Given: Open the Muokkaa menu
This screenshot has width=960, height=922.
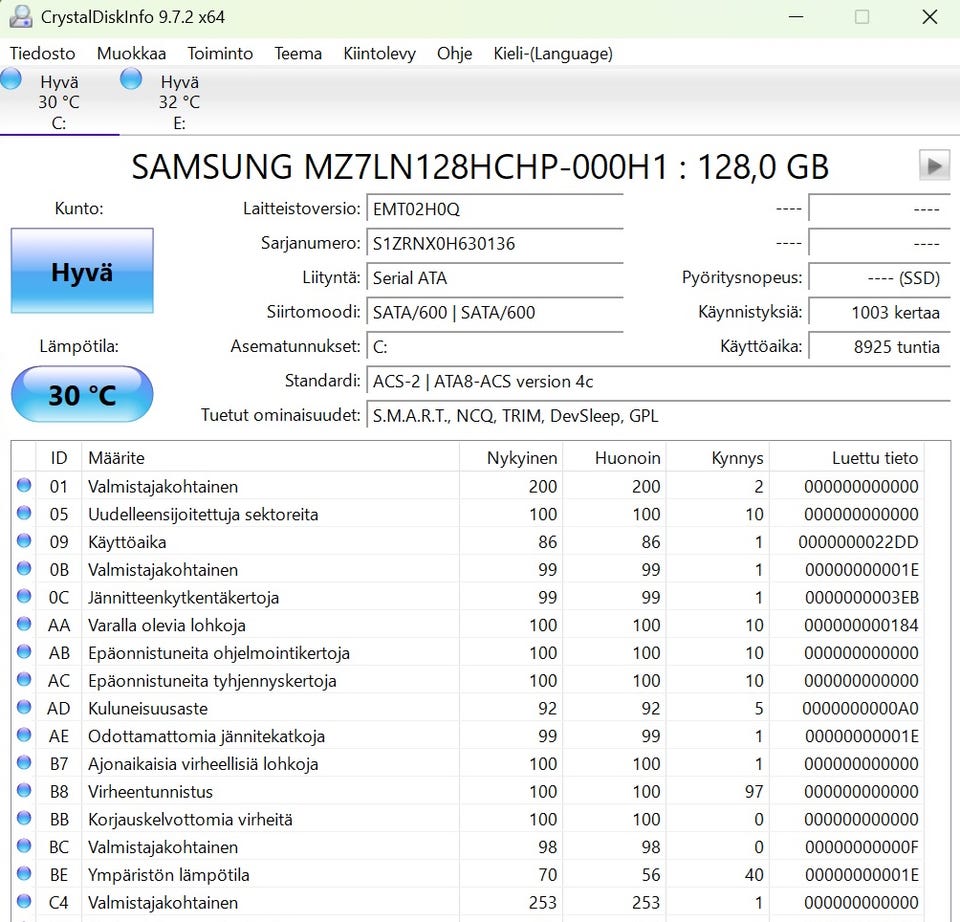Looking at the screenshot, I should point(131,53).
